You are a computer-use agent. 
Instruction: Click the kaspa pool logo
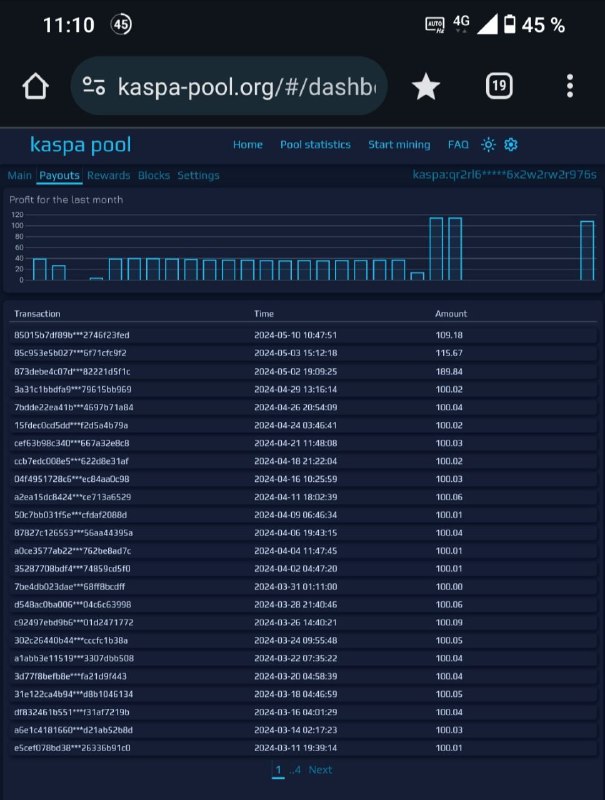tap(81, 145)
